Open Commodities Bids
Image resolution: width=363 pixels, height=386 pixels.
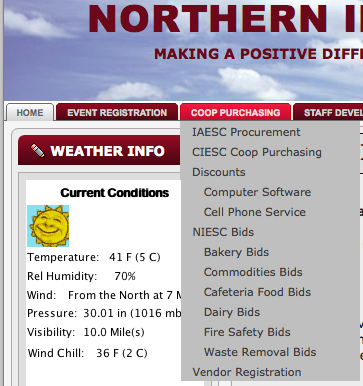pos(253,272)
